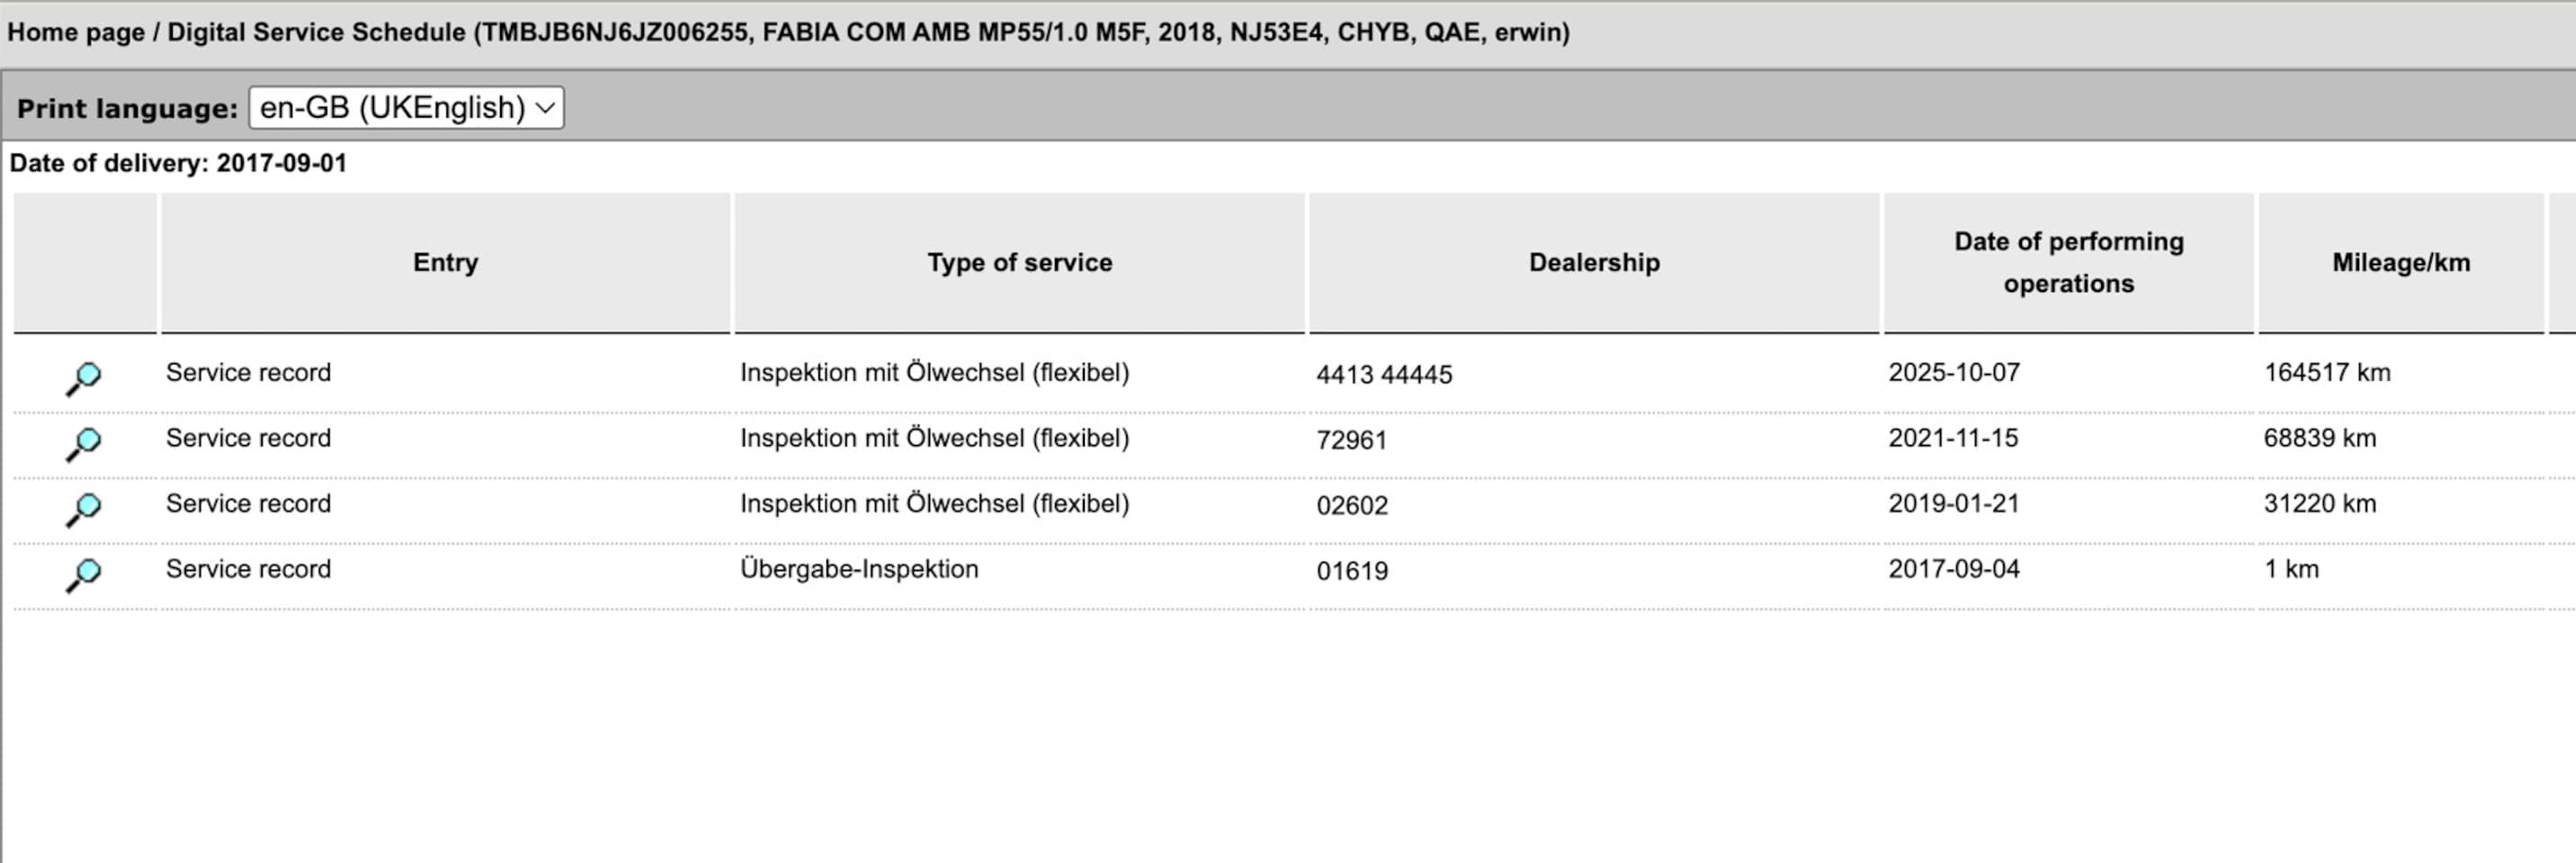
Task: Click the Digital Service Schedule breadcrumb
Action: [x=316, y=32]
